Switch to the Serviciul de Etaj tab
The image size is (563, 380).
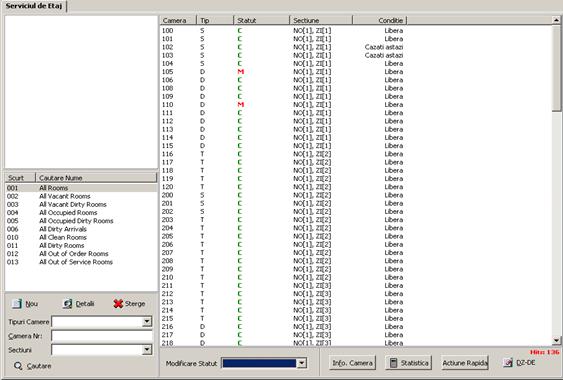click(x=34, y=6)
